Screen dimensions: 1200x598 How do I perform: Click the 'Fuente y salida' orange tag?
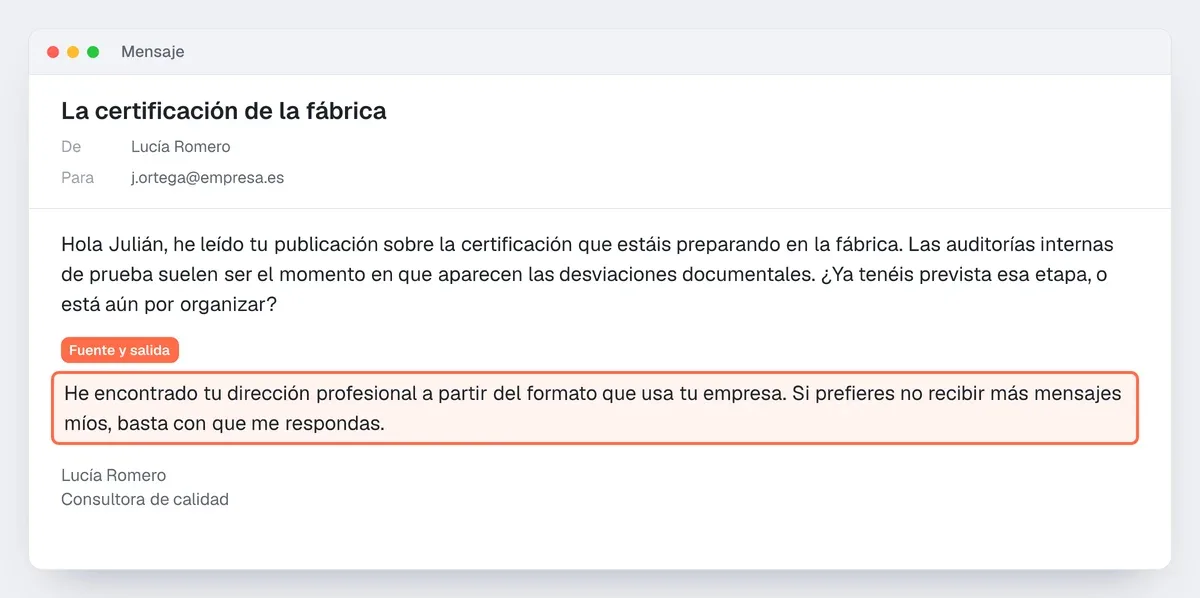pos(120,350)
